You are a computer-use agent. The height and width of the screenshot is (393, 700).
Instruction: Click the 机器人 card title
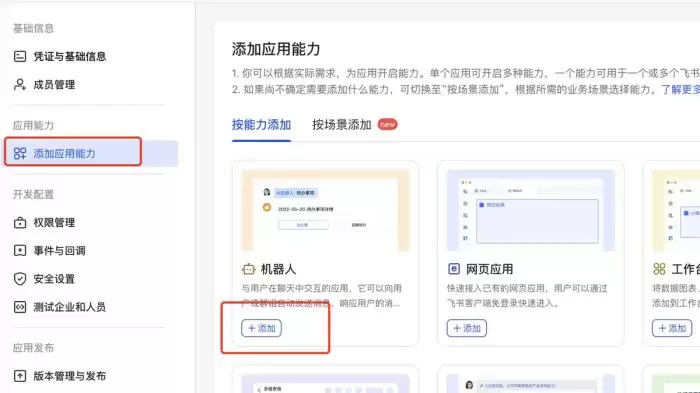[x=278, y=269]
